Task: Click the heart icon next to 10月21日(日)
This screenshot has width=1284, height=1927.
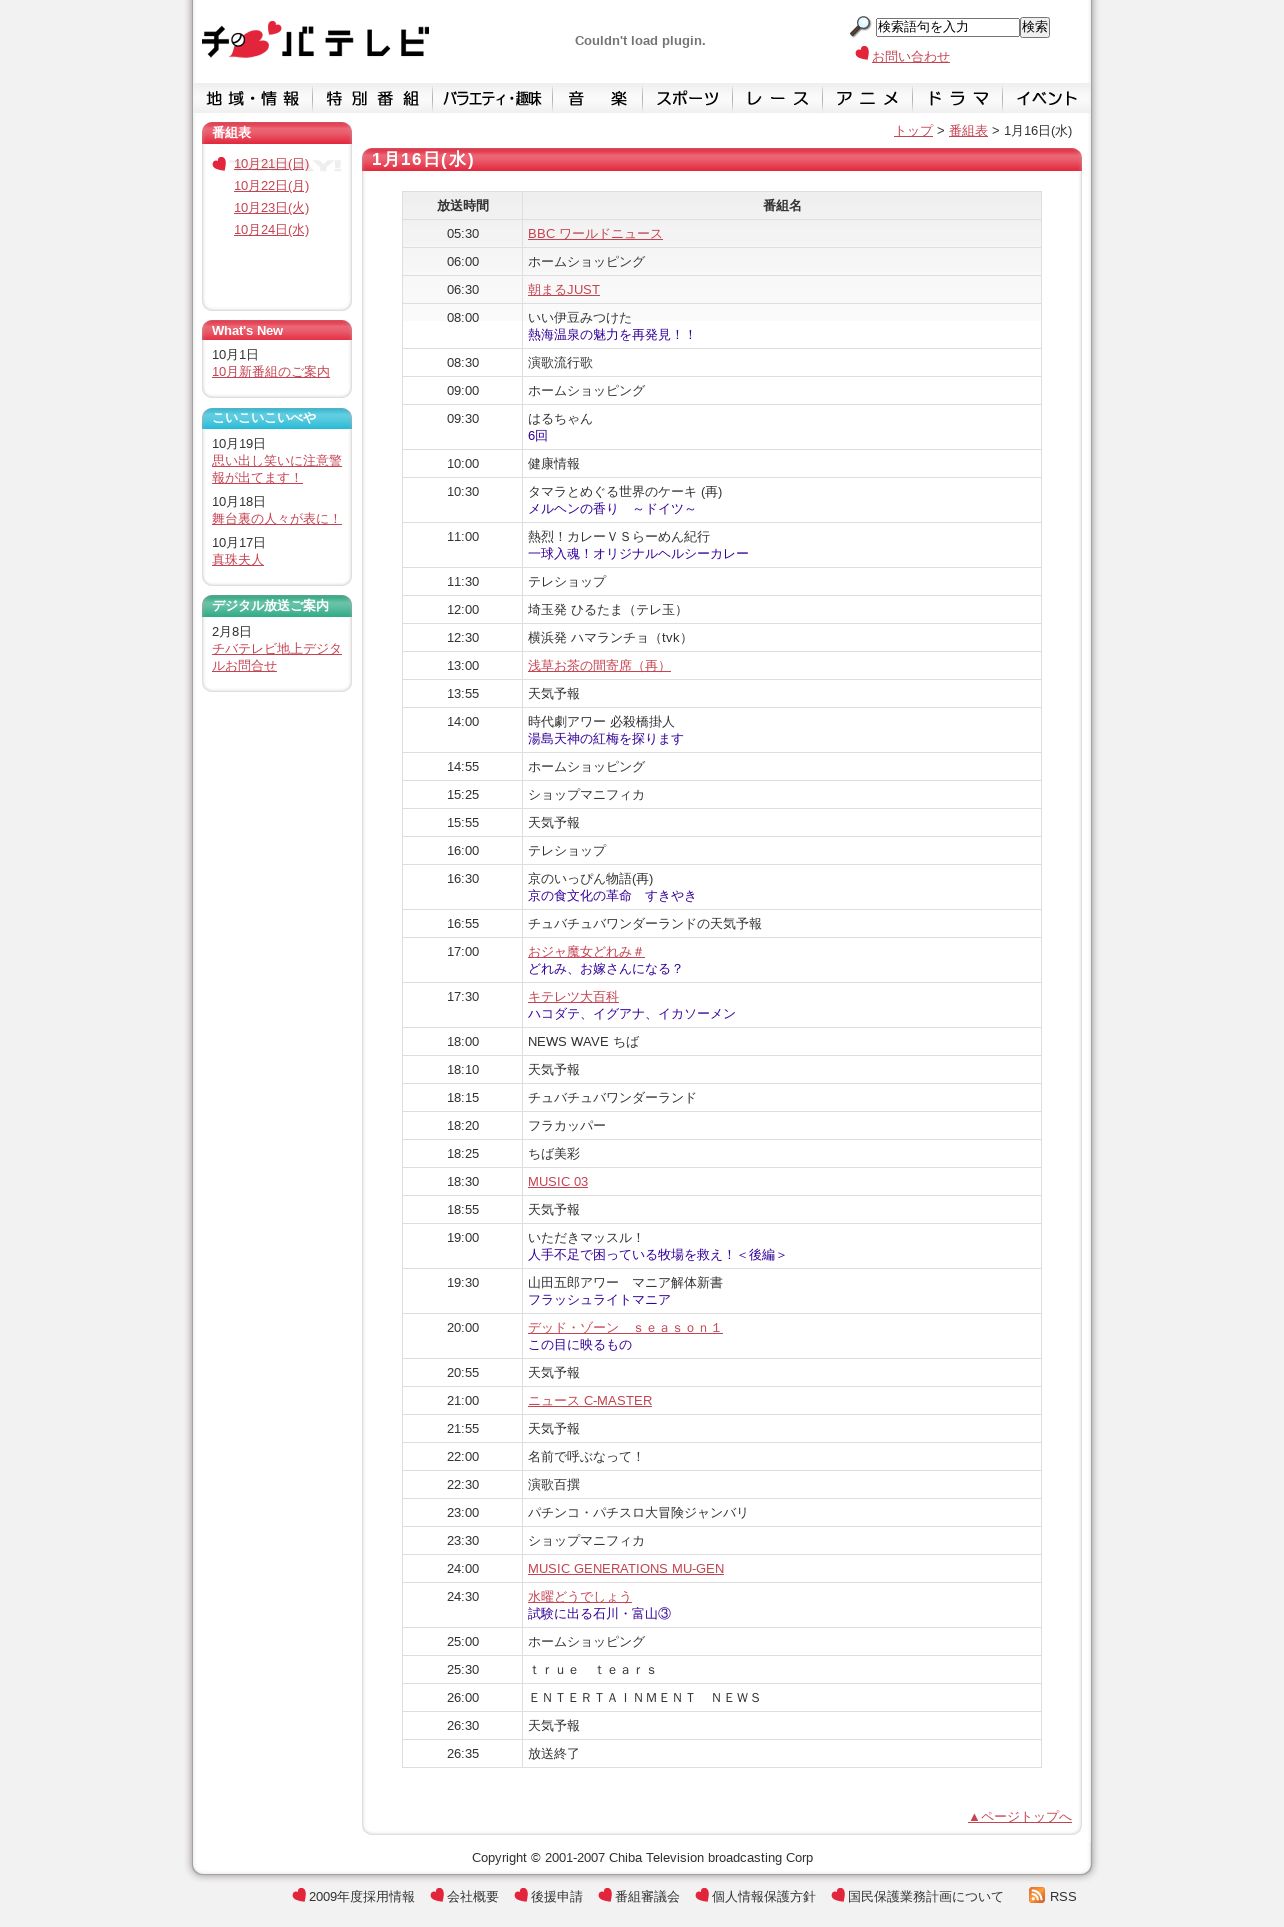Action: [220, 163]
